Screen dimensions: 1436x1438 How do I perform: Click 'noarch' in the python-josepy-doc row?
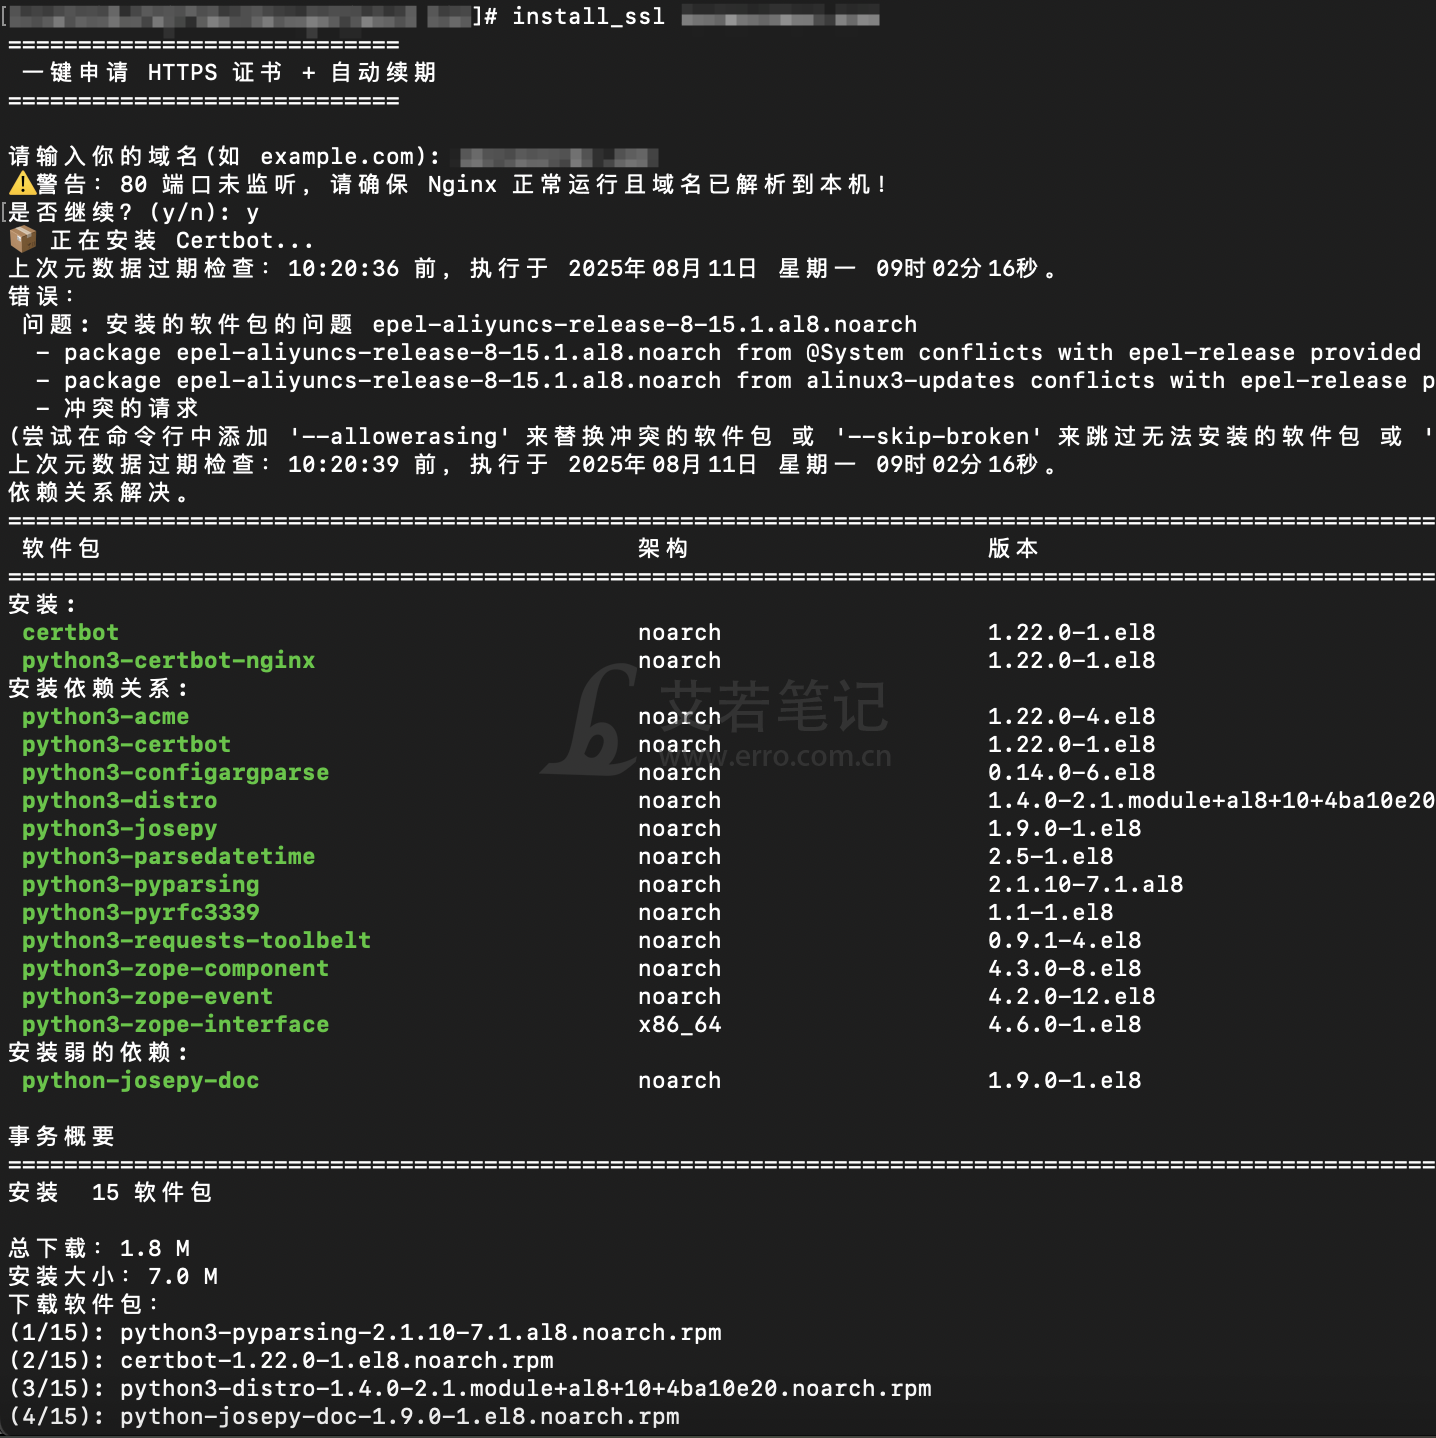[679, 1080]
